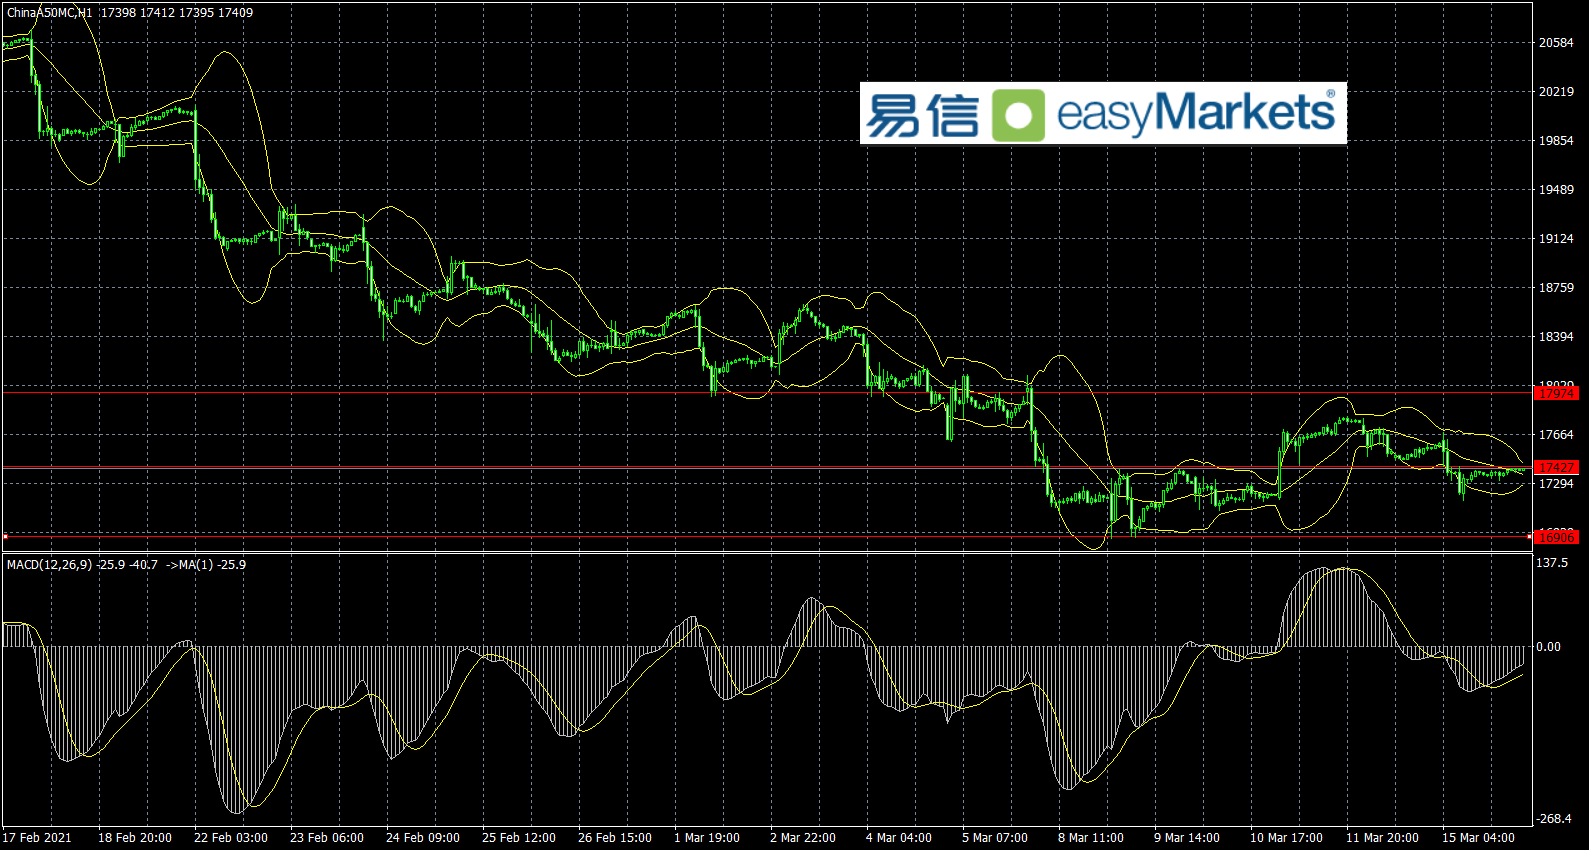1589x850 pixels.
Task: Select the red 16906 price level tag
Action: [x=1556, y=537]
